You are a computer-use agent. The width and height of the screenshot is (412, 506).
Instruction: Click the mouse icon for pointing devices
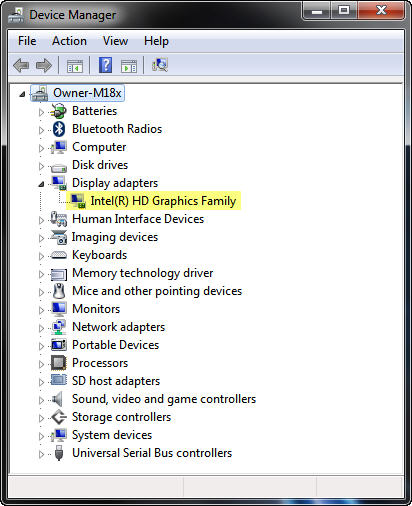click(59, 291)
